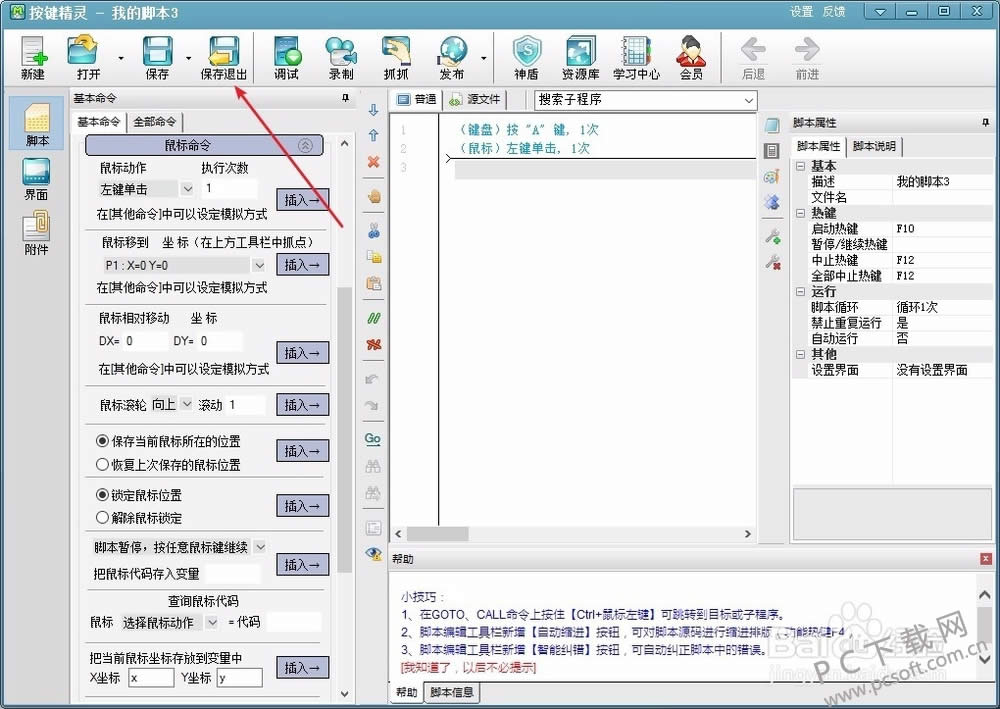Click the 我知道了，以后不必提示 link

[x=468, y=667]
